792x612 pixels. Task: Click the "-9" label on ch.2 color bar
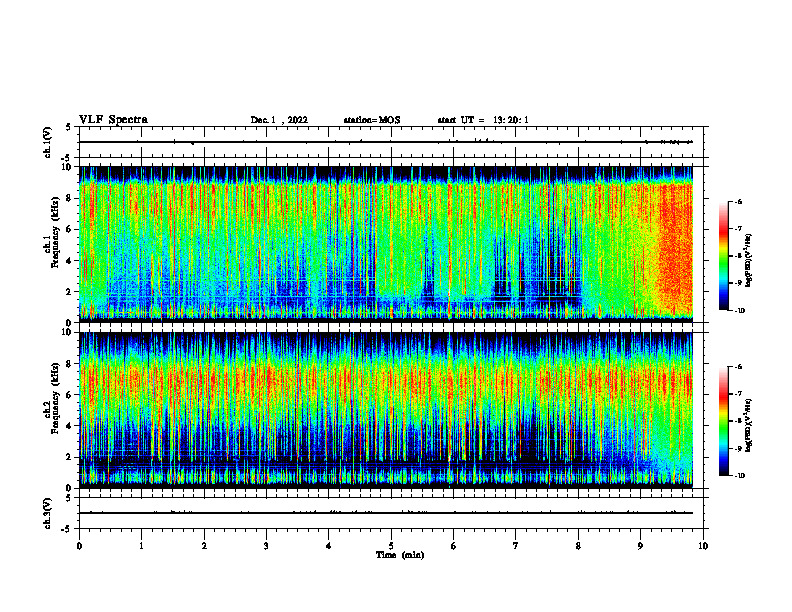tap(738, 448)
